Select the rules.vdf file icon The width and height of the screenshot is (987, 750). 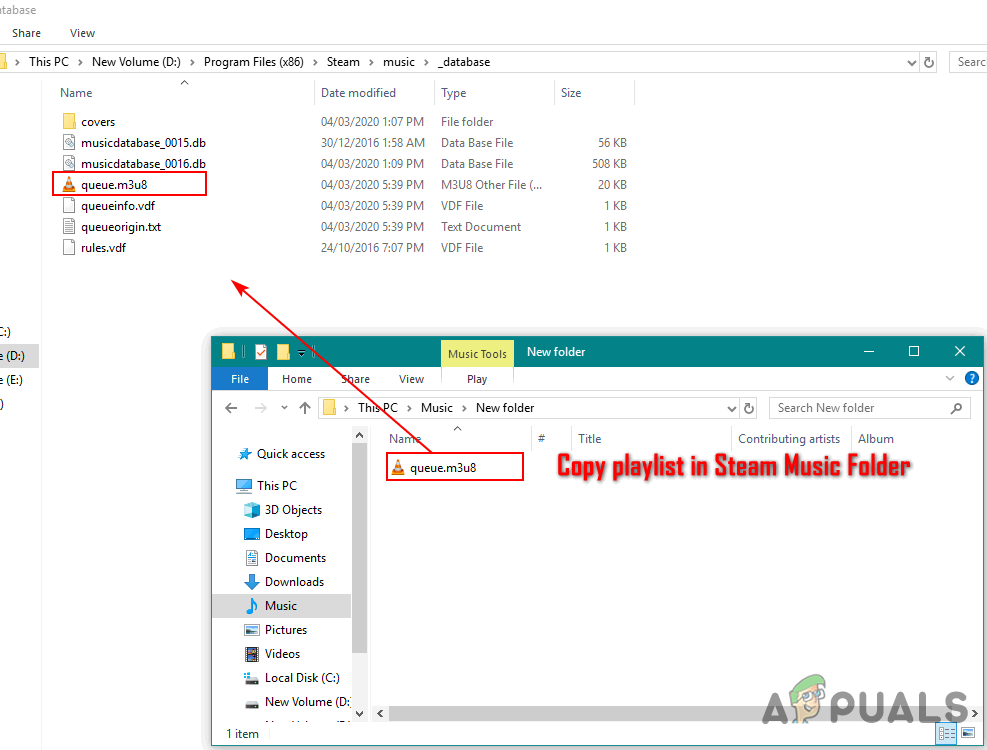coord(69,247)
